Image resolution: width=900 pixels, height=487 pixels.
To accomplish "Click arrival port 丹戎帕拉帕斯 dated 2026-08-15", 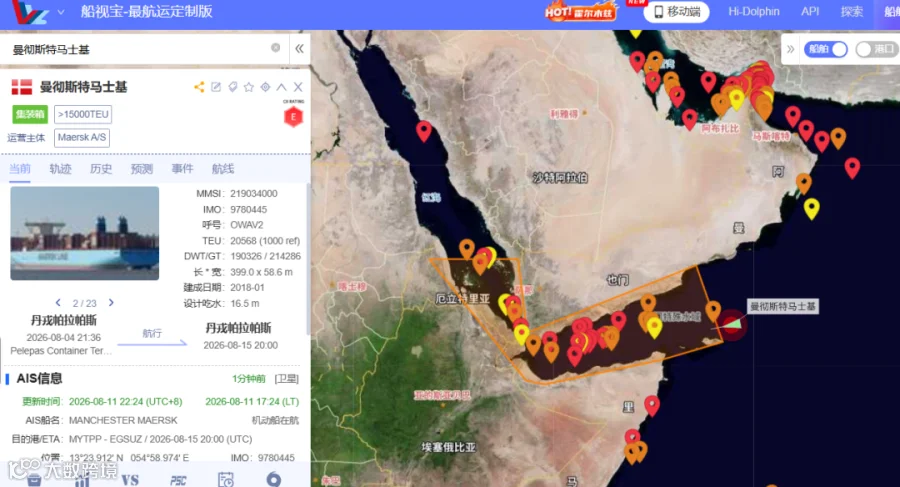I will [x=238, y=328].
